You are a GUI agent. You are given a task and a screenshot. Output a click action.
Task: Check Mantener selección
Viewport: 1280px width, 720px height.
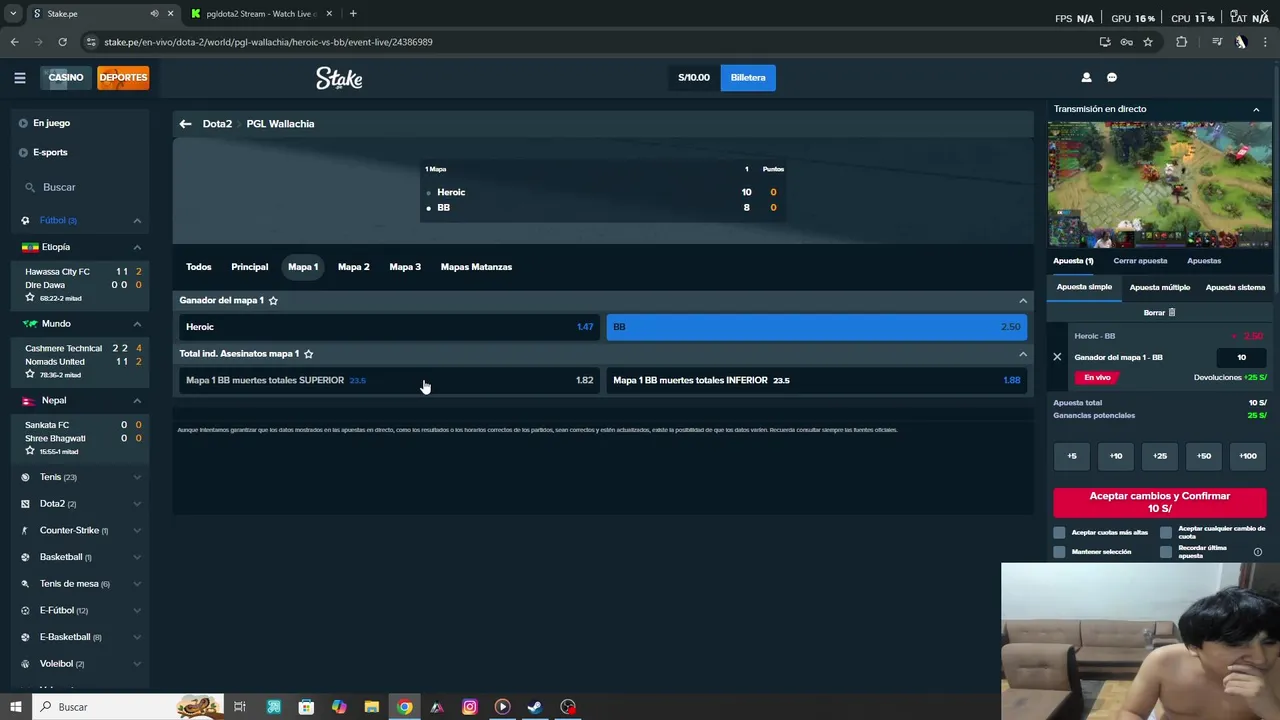1060,552
